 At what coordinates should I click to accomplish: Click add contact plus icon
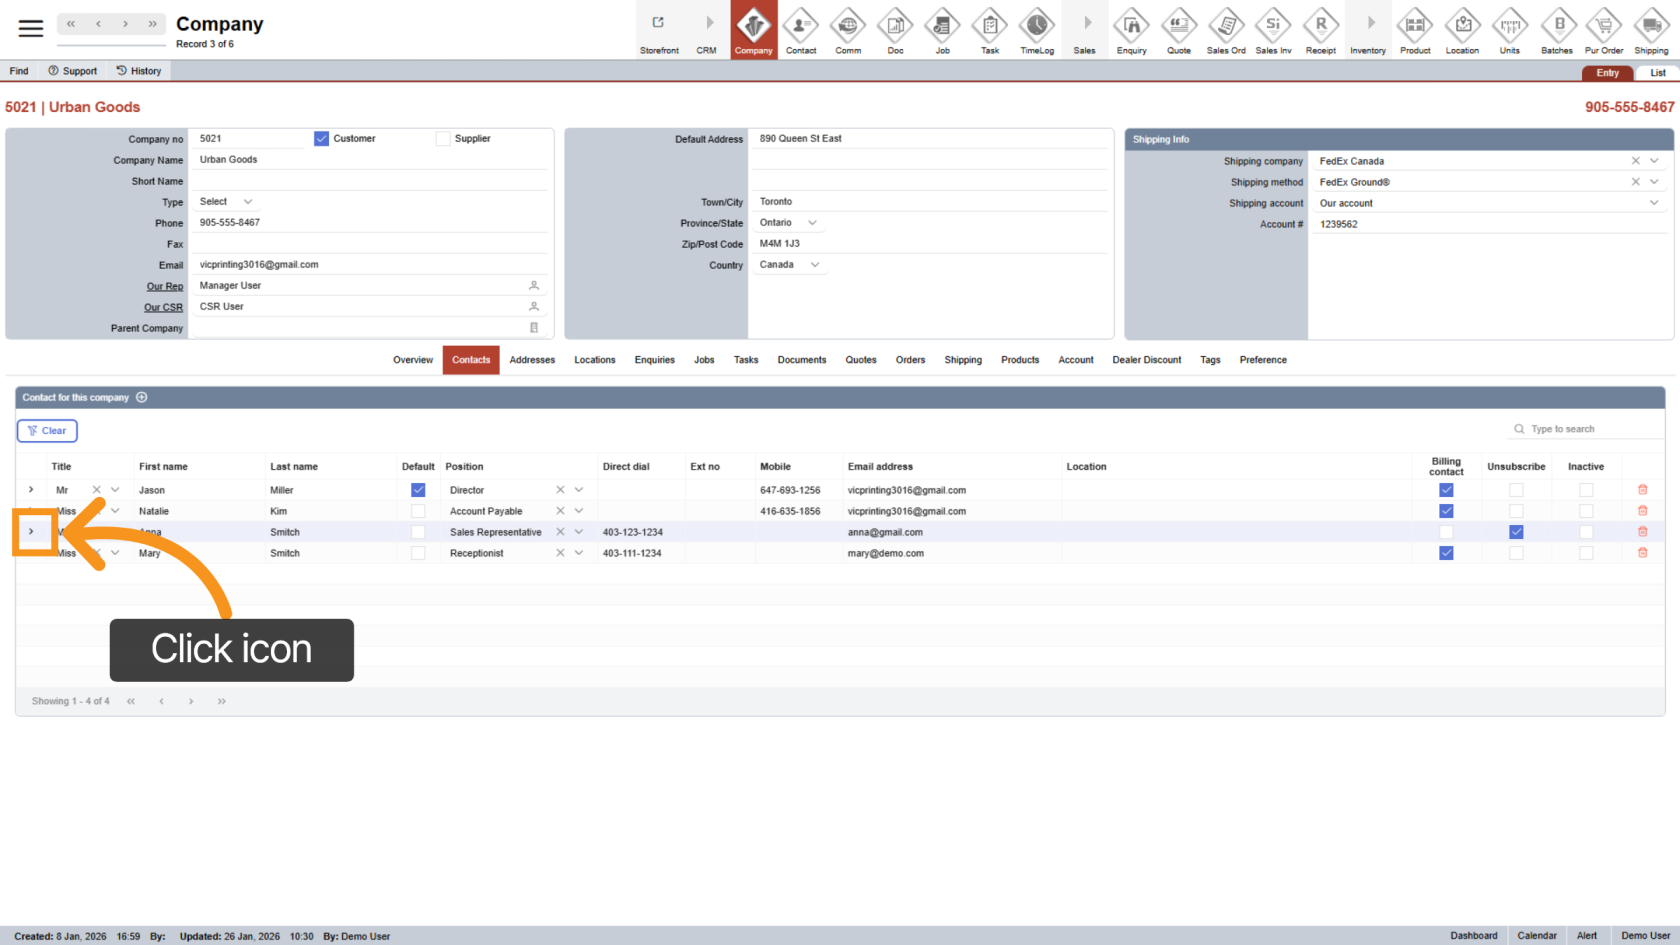point(142,398)
